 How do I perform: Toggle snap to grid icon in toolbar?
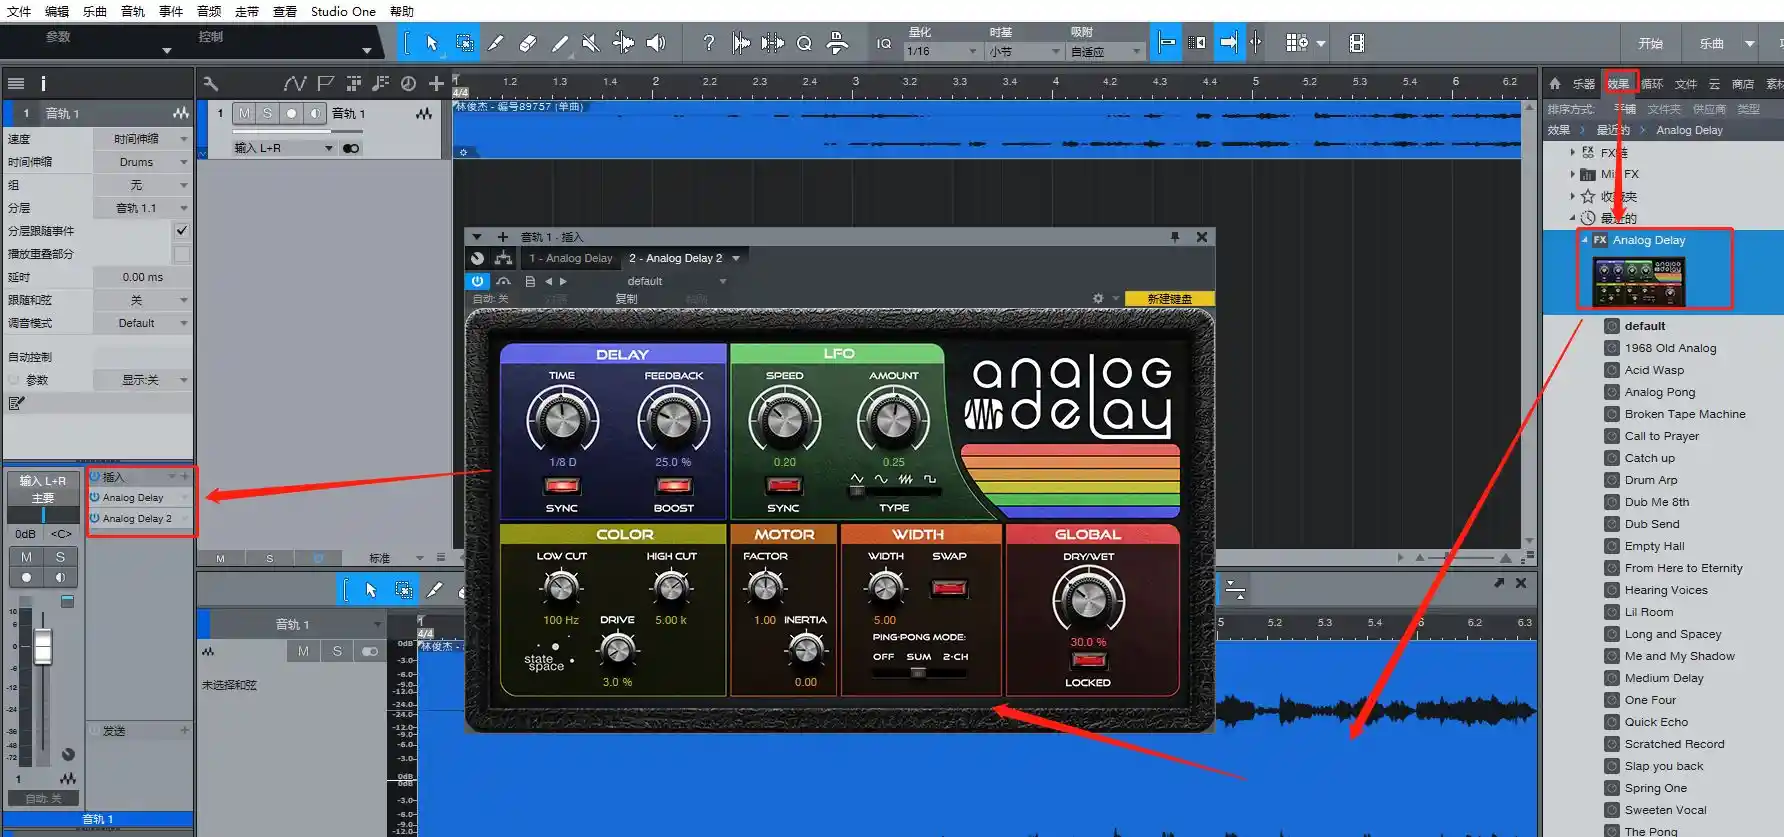(x=1166, y=42)
